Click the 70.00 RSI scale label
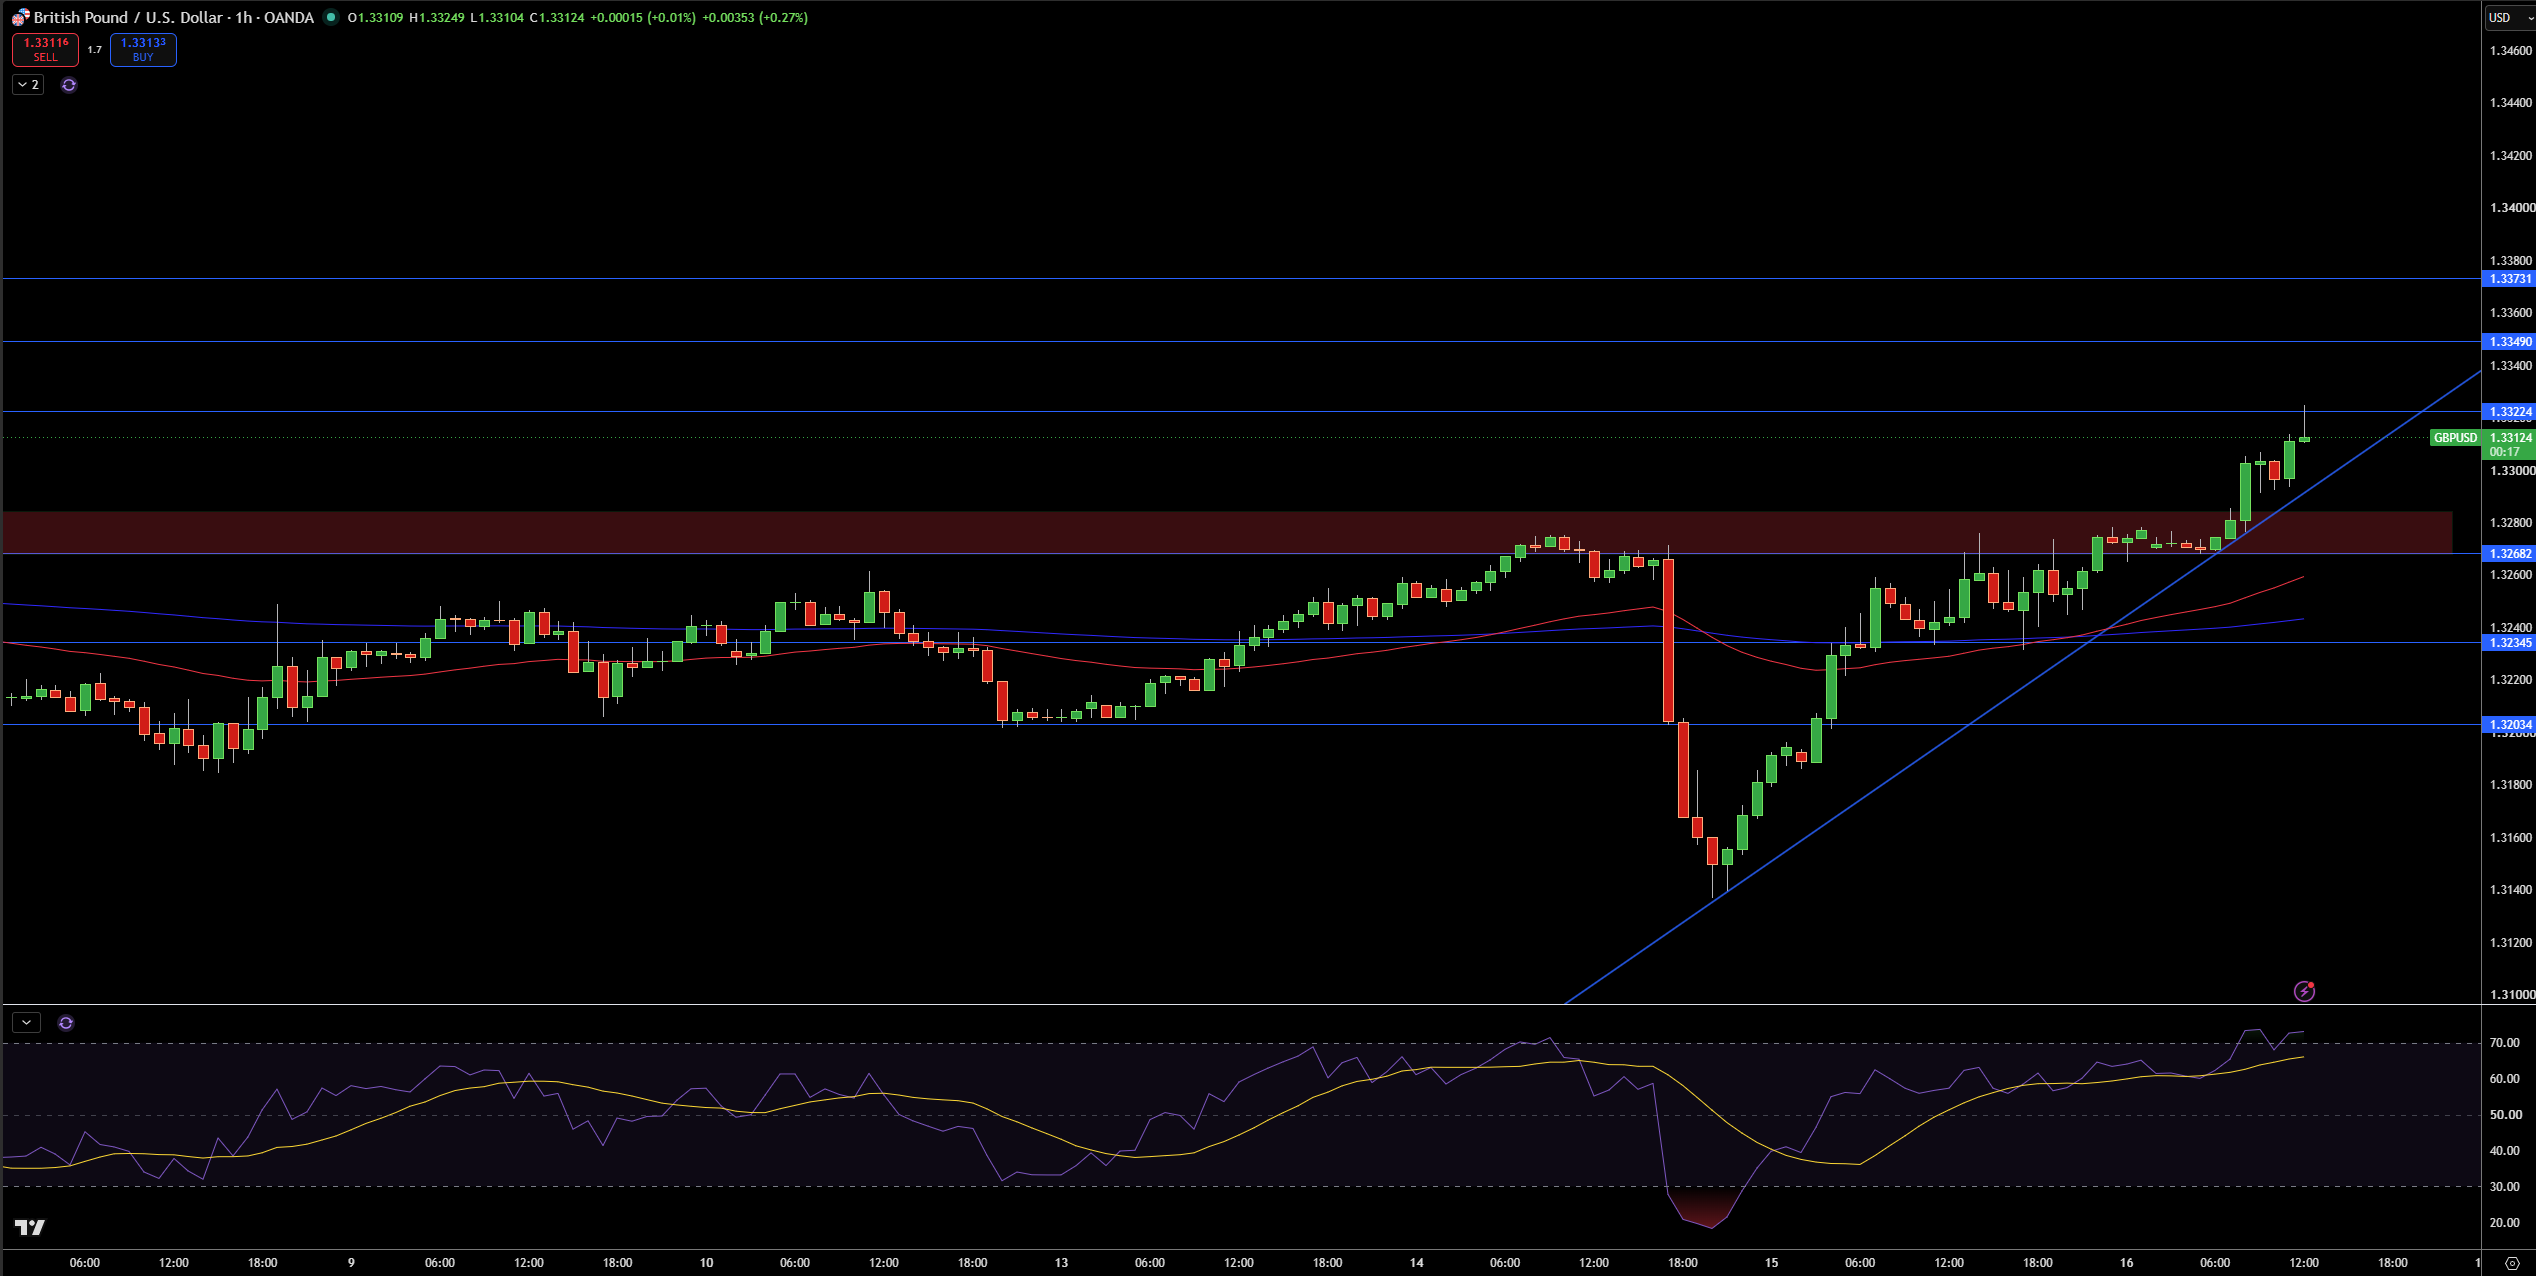2536x1276 pixels. tap(2504, 1043)
